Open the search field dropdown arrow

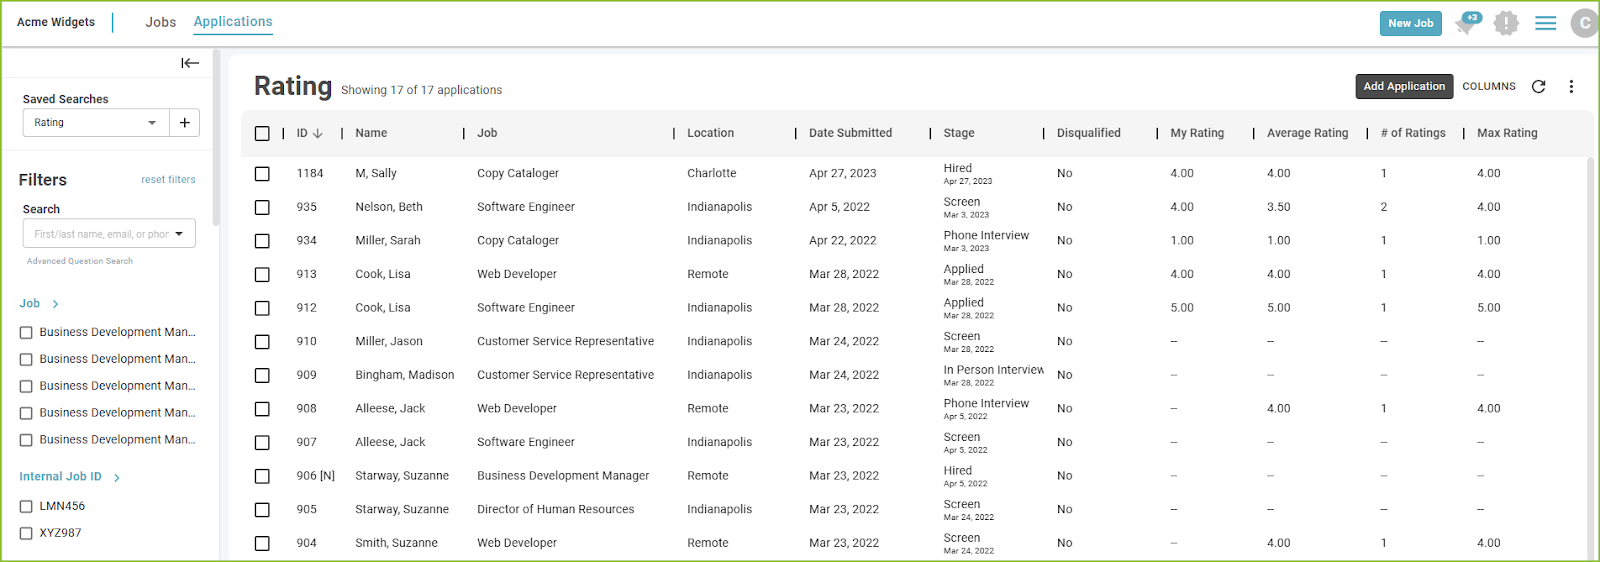point(179,234)
